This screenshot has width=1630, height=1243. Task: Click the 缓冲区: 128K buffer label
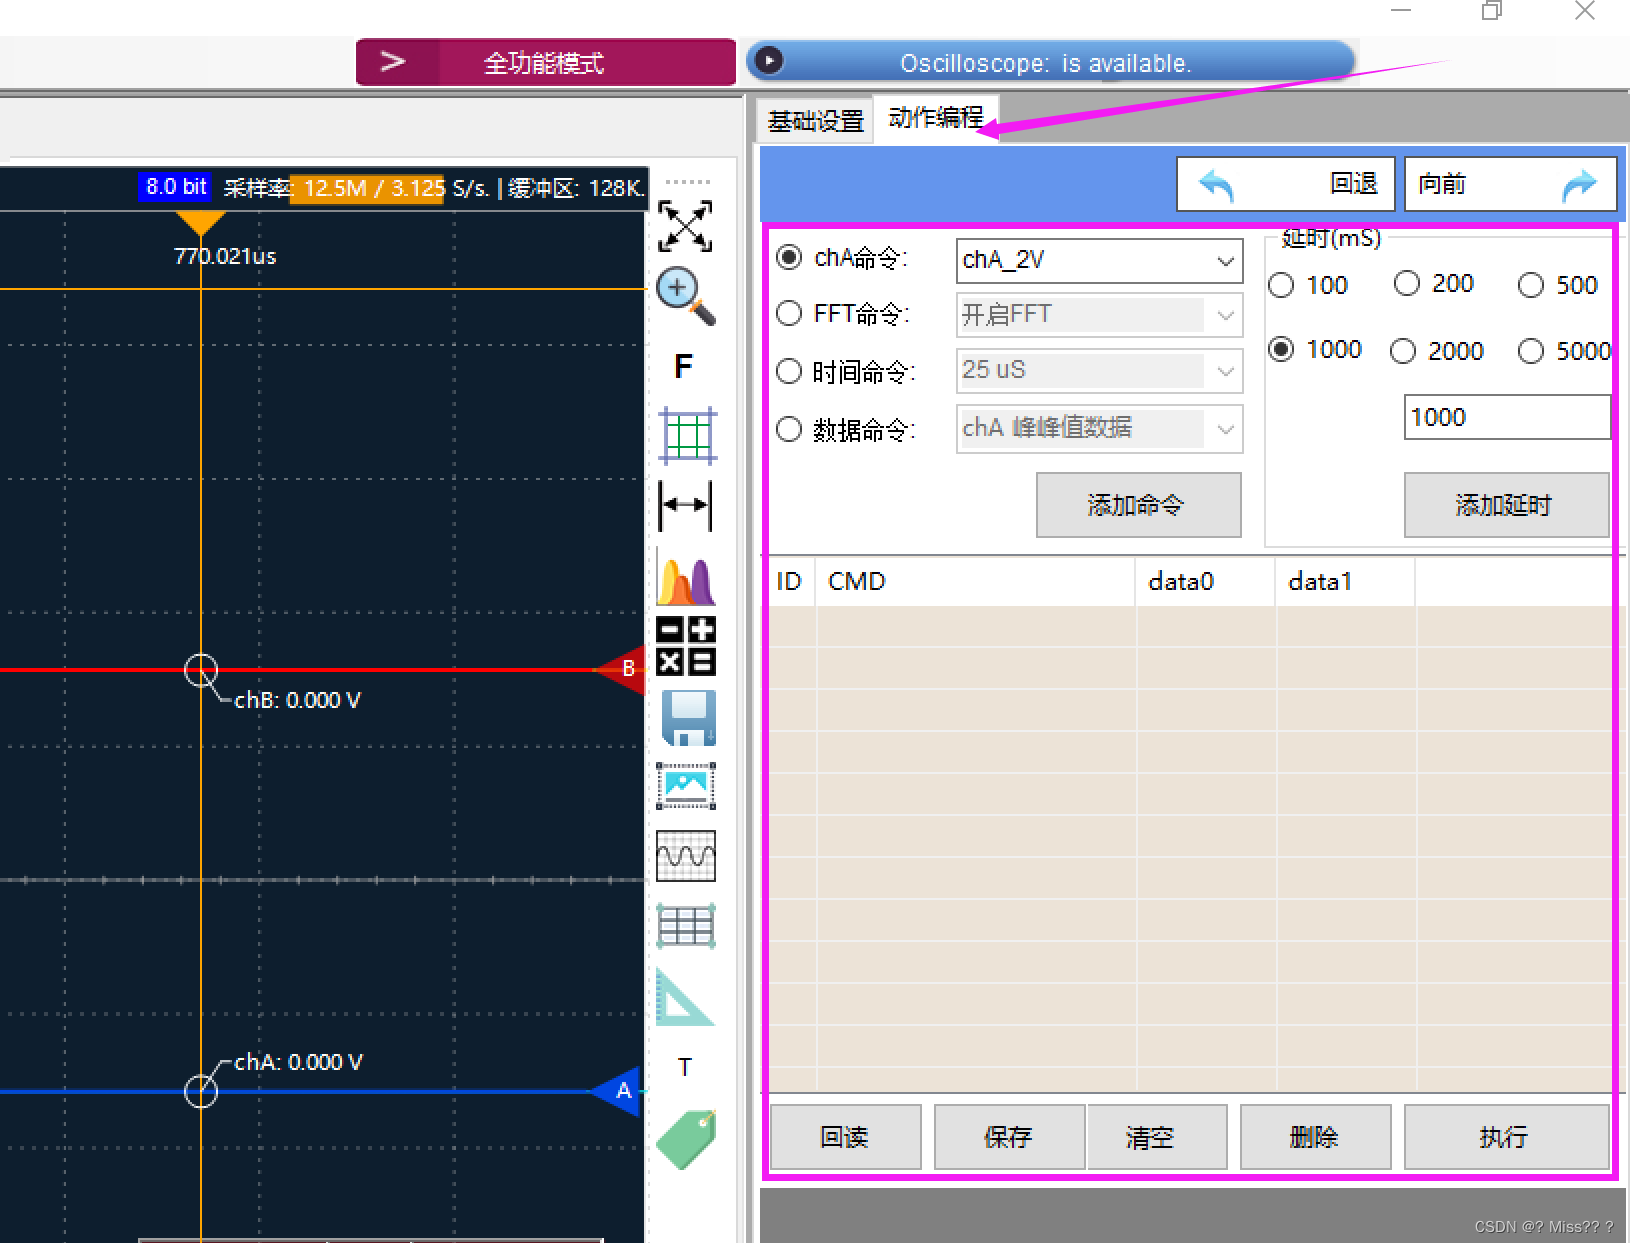pos(575,188)
